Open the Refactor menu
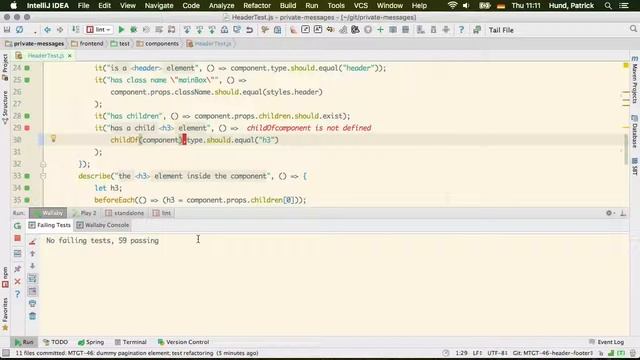 click(257, 6)
